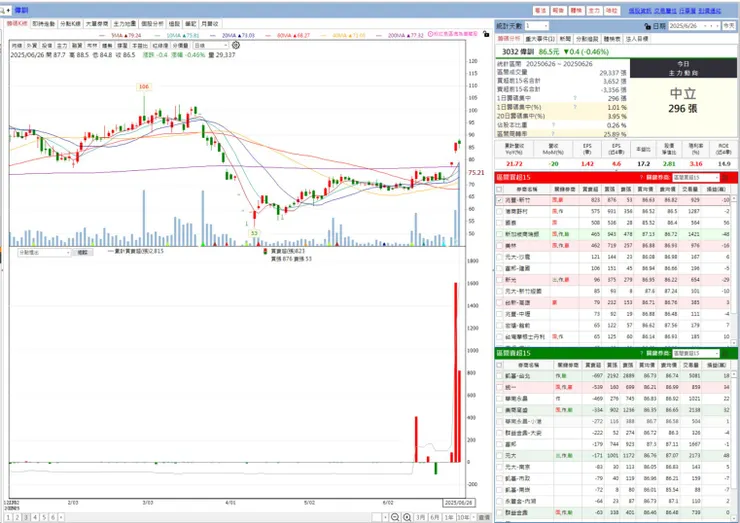Check the 美林 broker row checkbox
The height and width of the screenshot is (523, 740).
click(x=499, y=245)
